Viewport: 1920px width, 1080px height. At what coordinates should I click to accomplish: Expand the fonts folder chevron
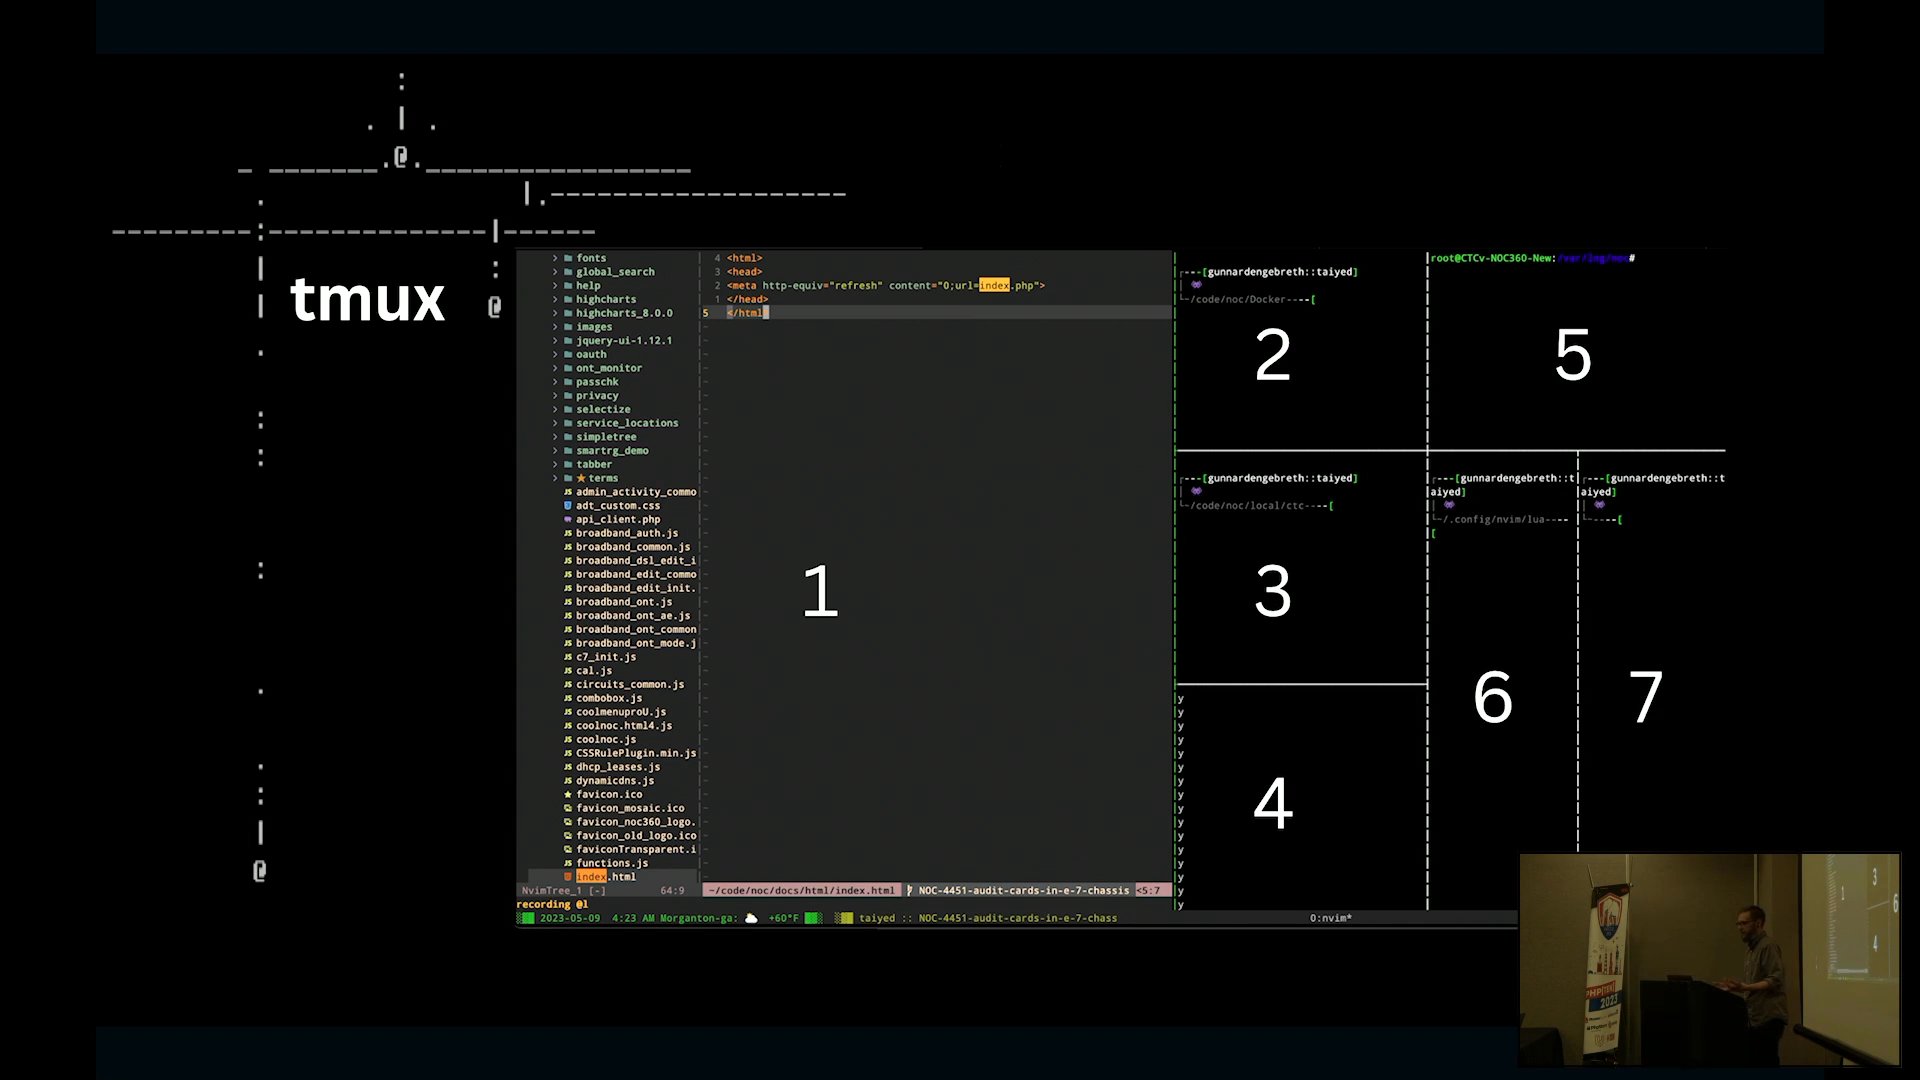555,258
